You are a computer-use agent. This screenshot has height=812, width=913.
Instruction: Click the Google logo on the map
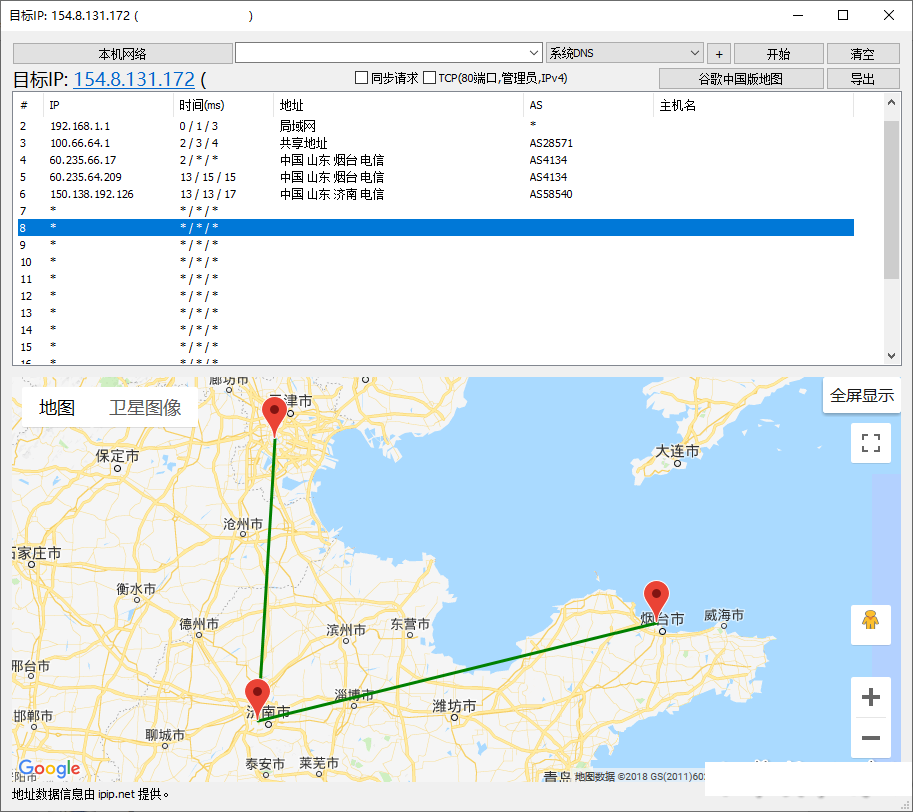49,768
